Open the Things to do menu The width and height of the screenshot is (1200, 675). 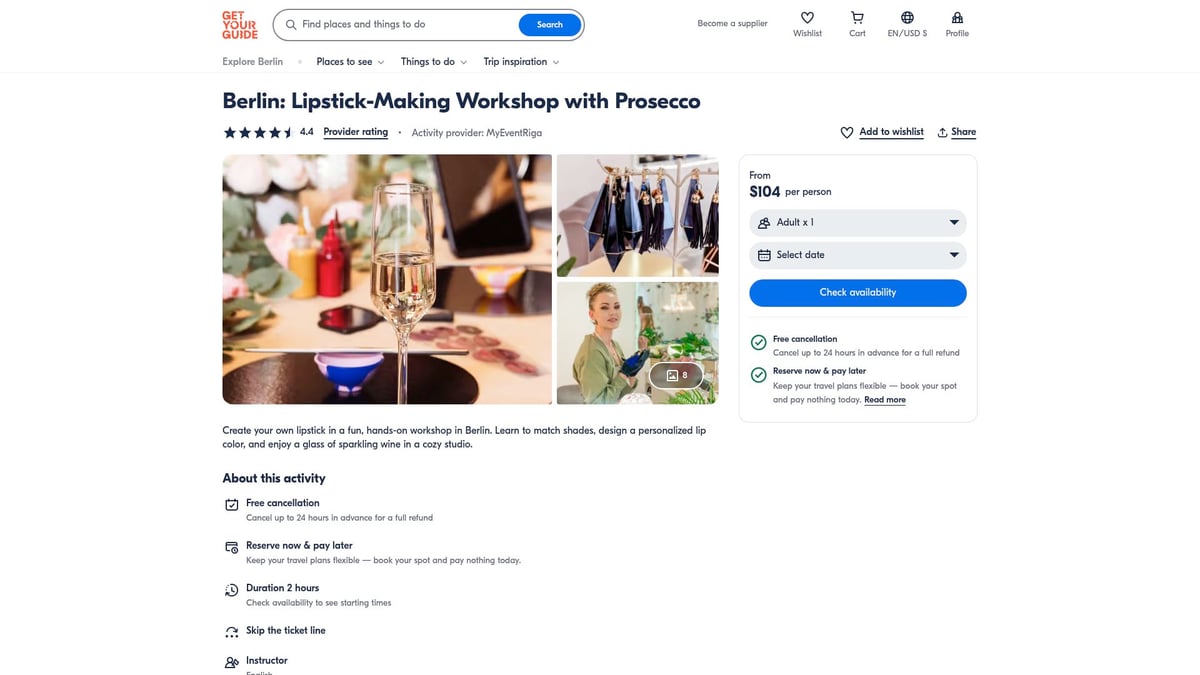tap(434, 62)
